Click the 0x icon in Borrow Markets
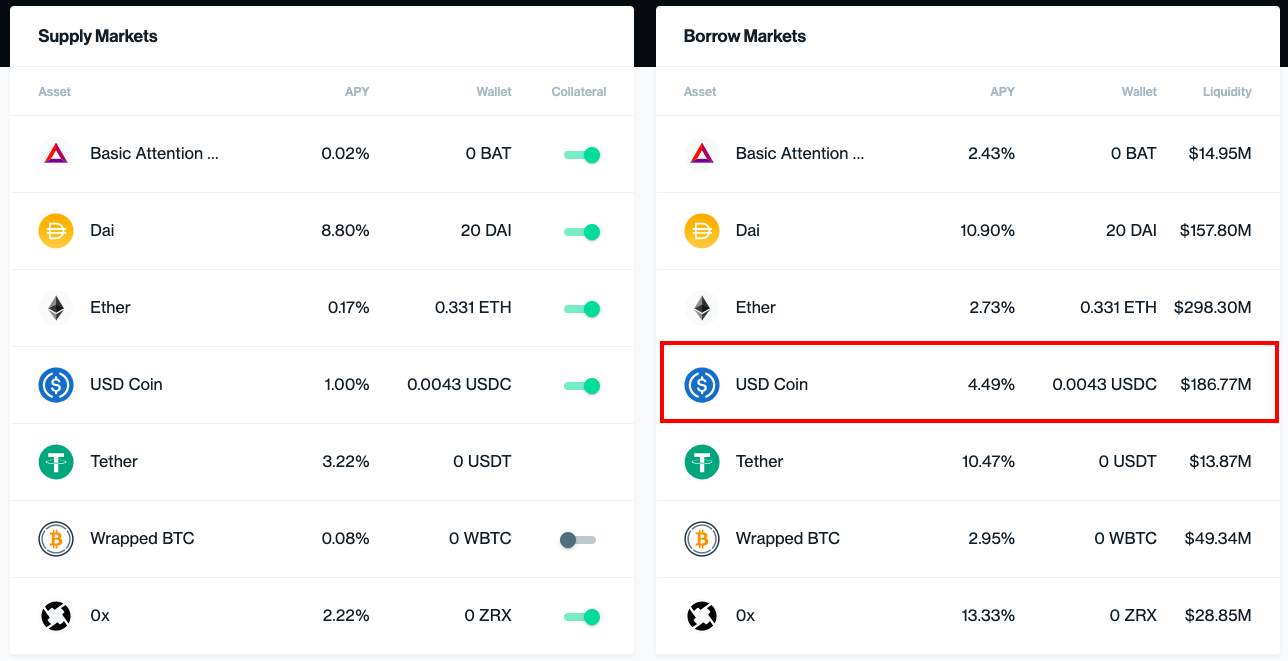This screenshot has height=661, width=1288. coord(702,616)
